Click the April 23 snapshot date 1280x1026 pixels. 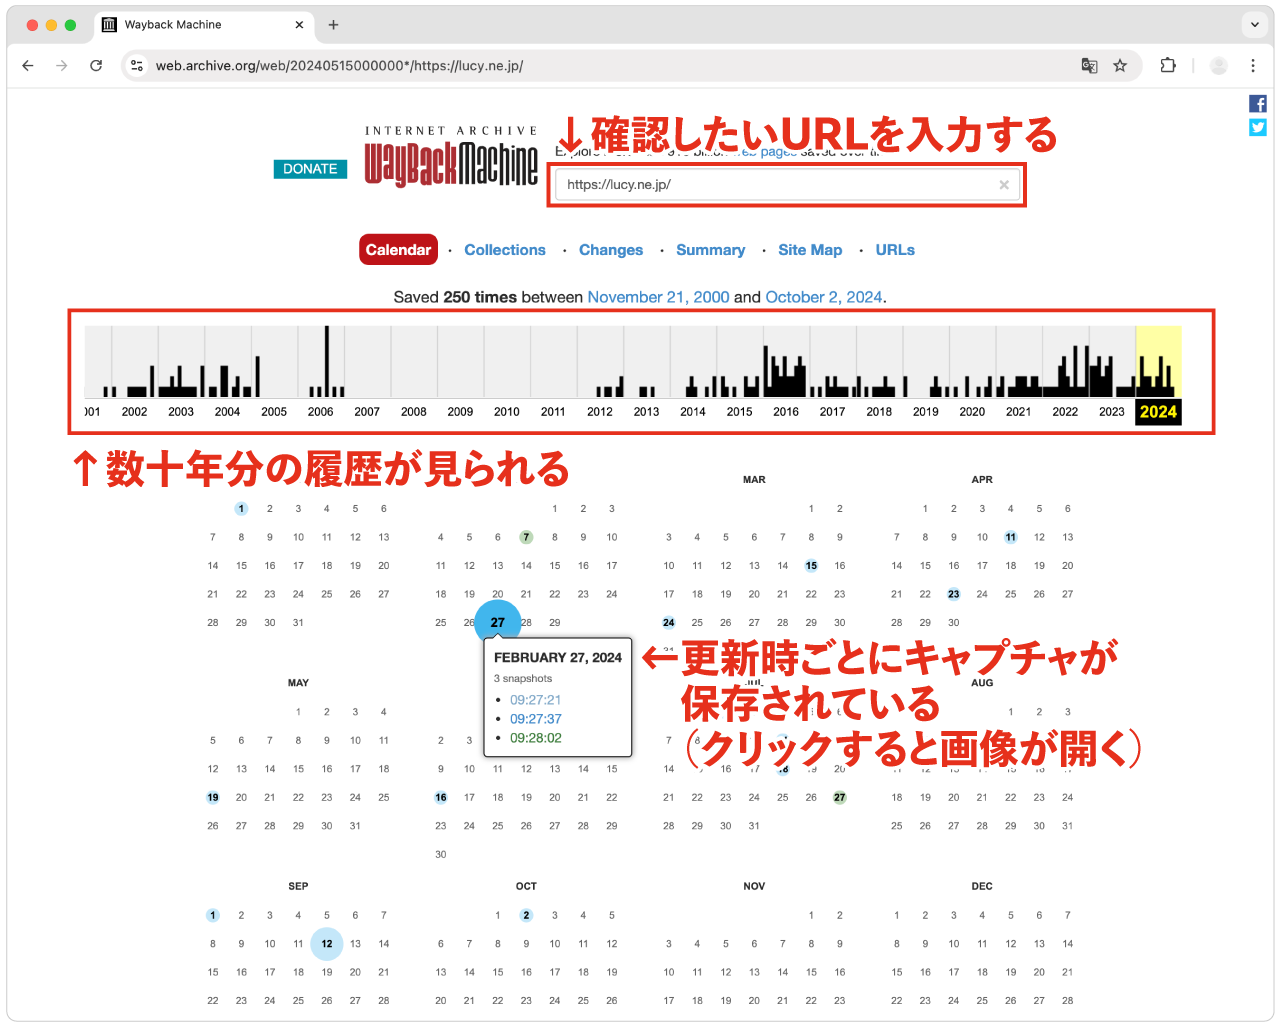[954, 594]
